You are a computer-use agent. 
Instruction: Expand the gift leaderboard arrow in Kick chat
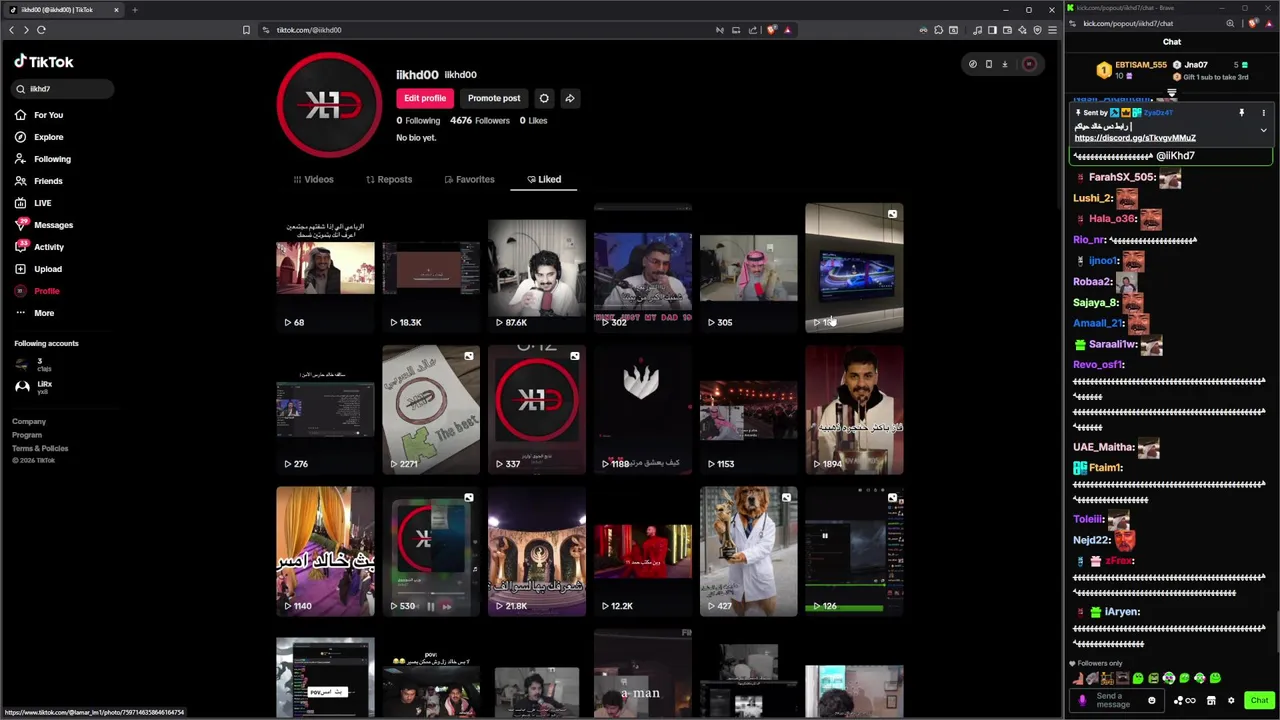click(1171, 93)
